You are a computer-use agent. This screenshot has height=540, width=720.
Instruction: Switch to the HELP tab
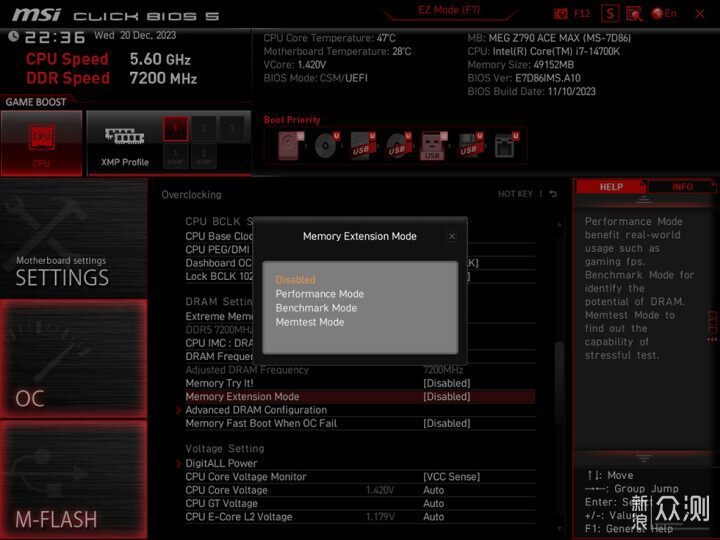point(611,187)
